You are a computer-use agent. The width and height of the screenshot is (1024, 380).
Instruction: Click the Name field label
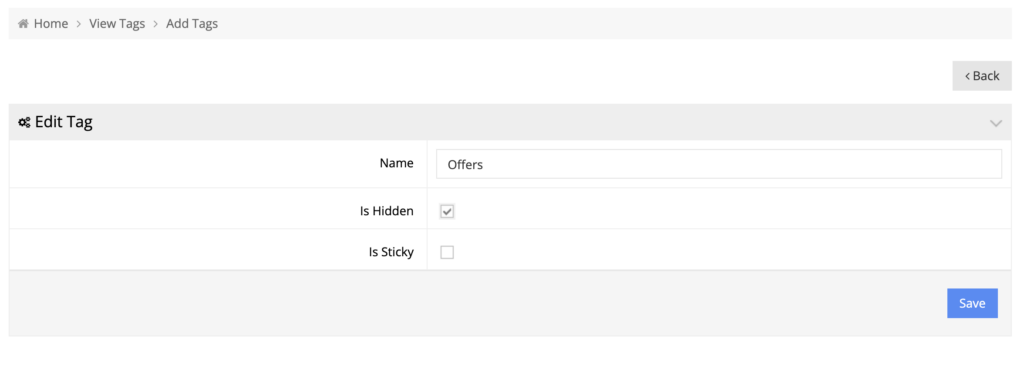pyautogui.click(x=396, y=163)
